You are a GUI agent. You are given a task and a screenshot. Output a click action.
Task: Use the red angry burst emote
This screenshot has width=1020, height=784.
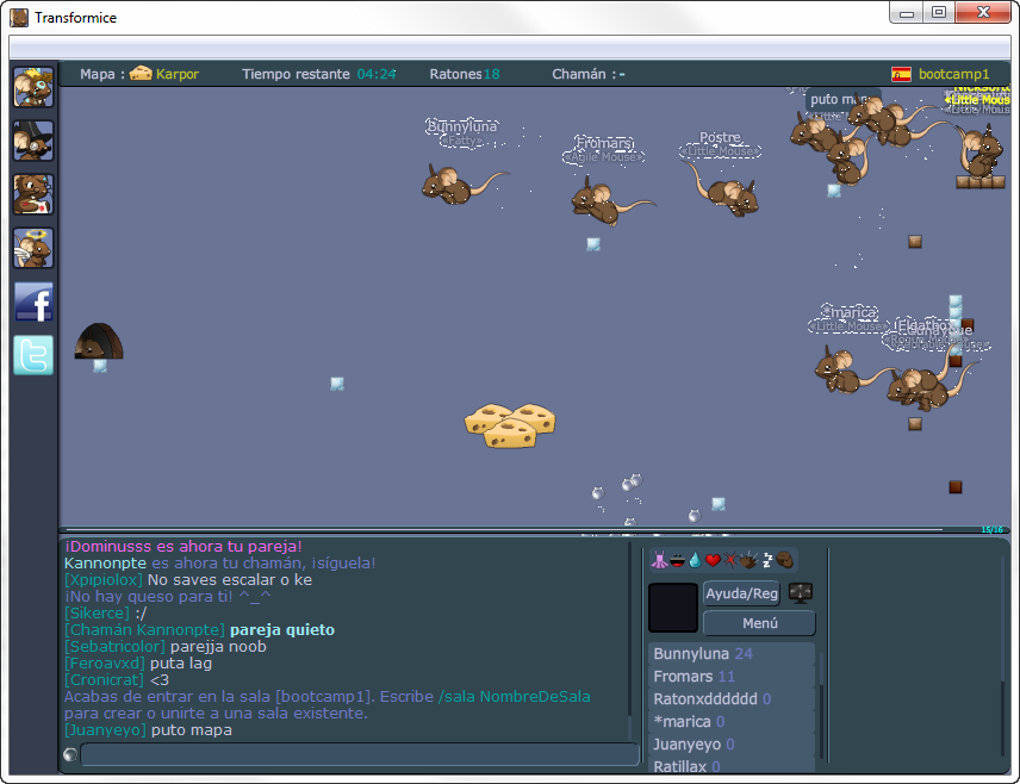click(731, 560)
